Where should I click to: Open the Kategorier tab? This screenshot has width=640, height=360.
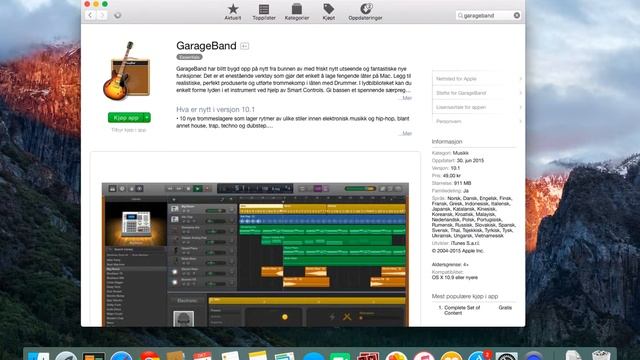[x=297, y=12]
